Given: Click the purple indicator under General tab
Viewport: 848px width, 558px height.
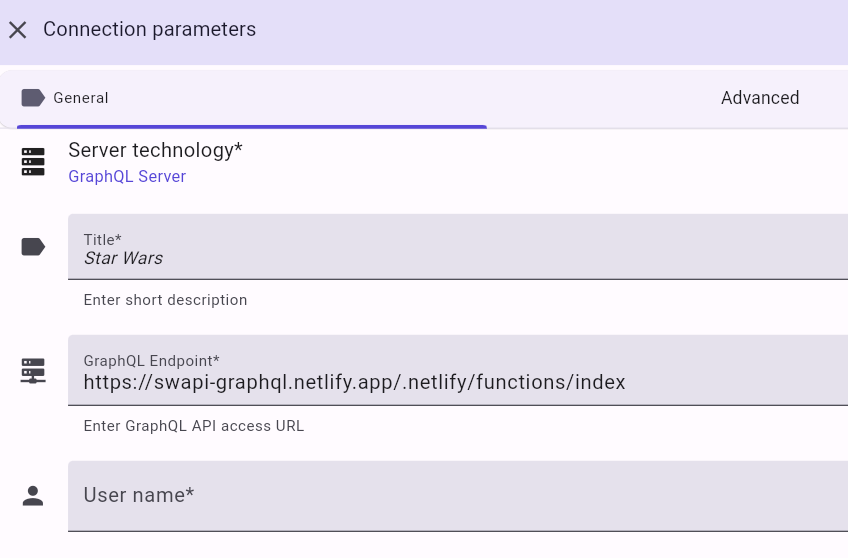Looking at the screenshot, I should coord(251,127).
